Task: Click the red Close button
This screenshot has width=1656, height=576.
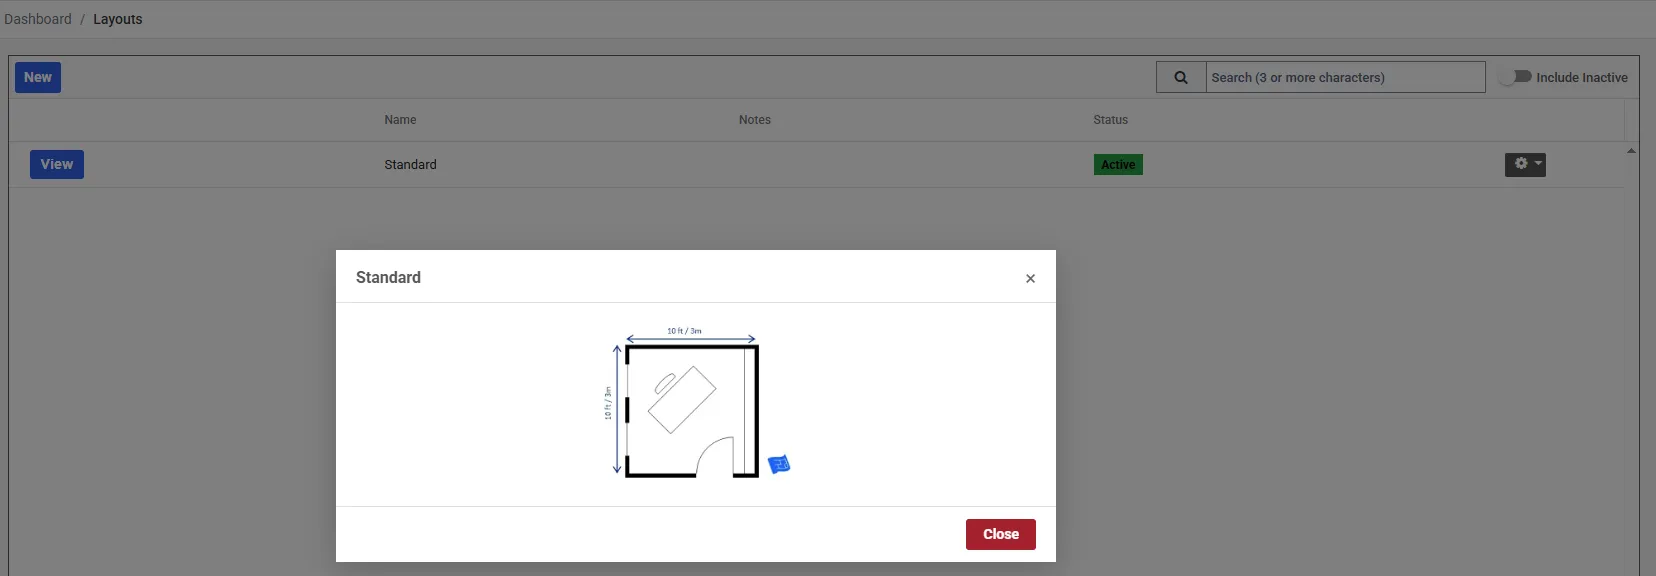Action: 1001,534
